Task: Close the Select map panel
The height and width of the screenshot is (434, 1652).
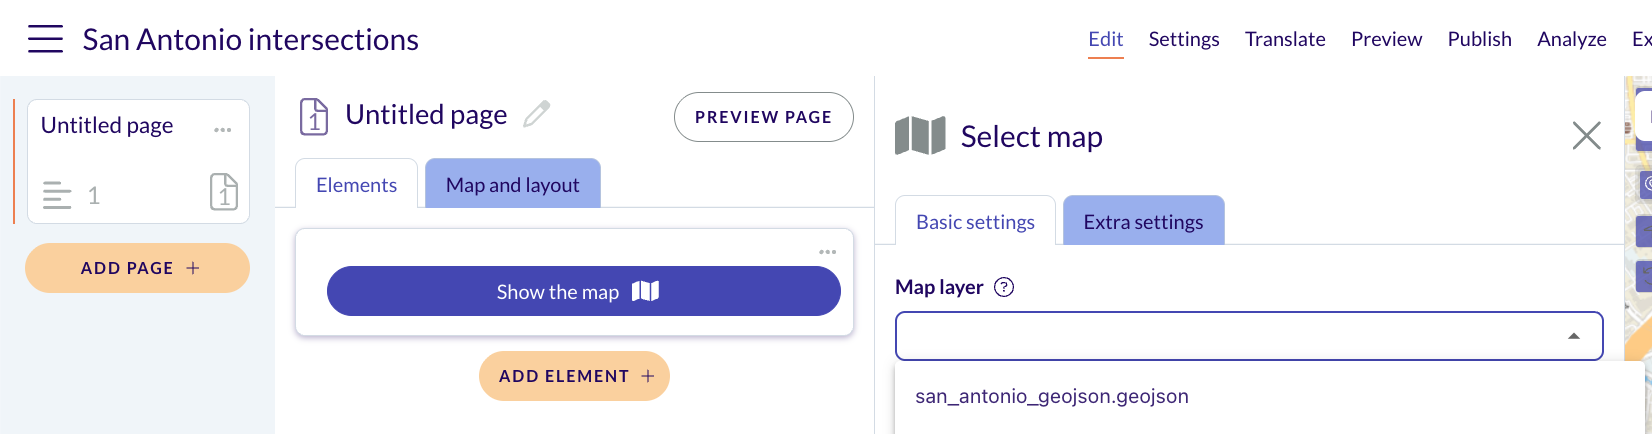Action: point(1586,136)
